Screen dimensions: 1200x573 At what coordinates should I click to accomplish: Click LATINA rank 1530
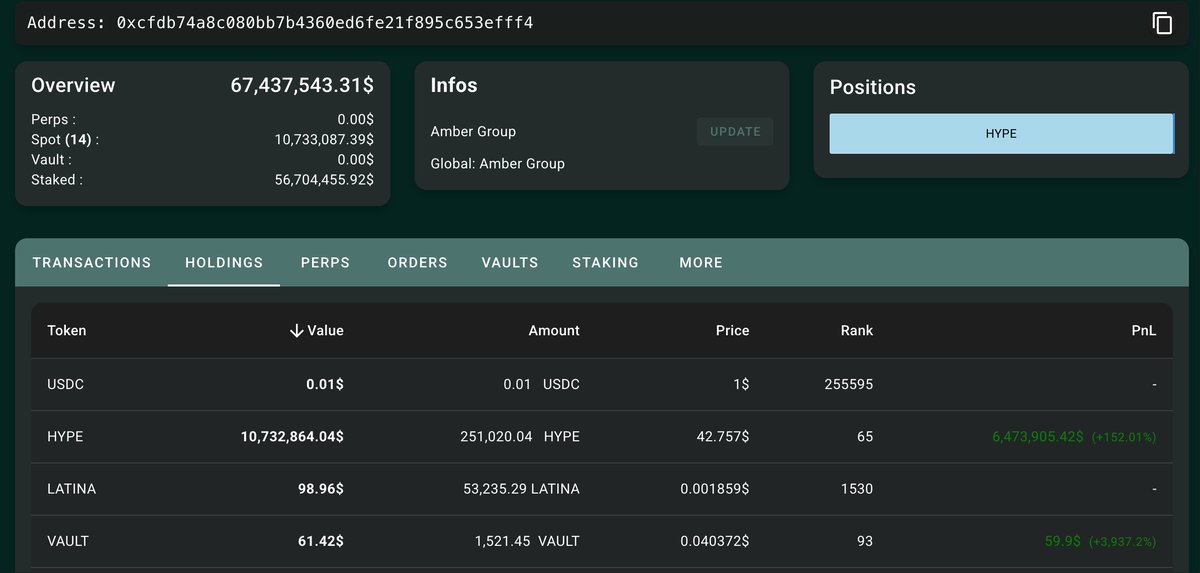point(857,489)
